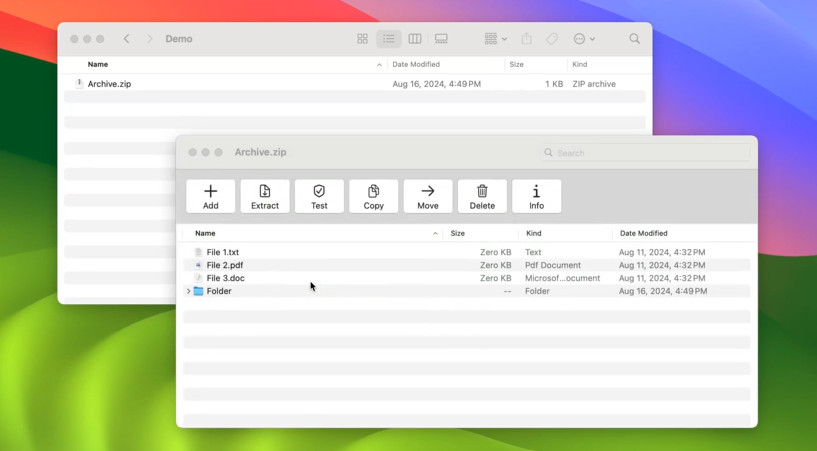
Task: Click the Microsof...ocument kind cell
Action: [x=562, y=278]
